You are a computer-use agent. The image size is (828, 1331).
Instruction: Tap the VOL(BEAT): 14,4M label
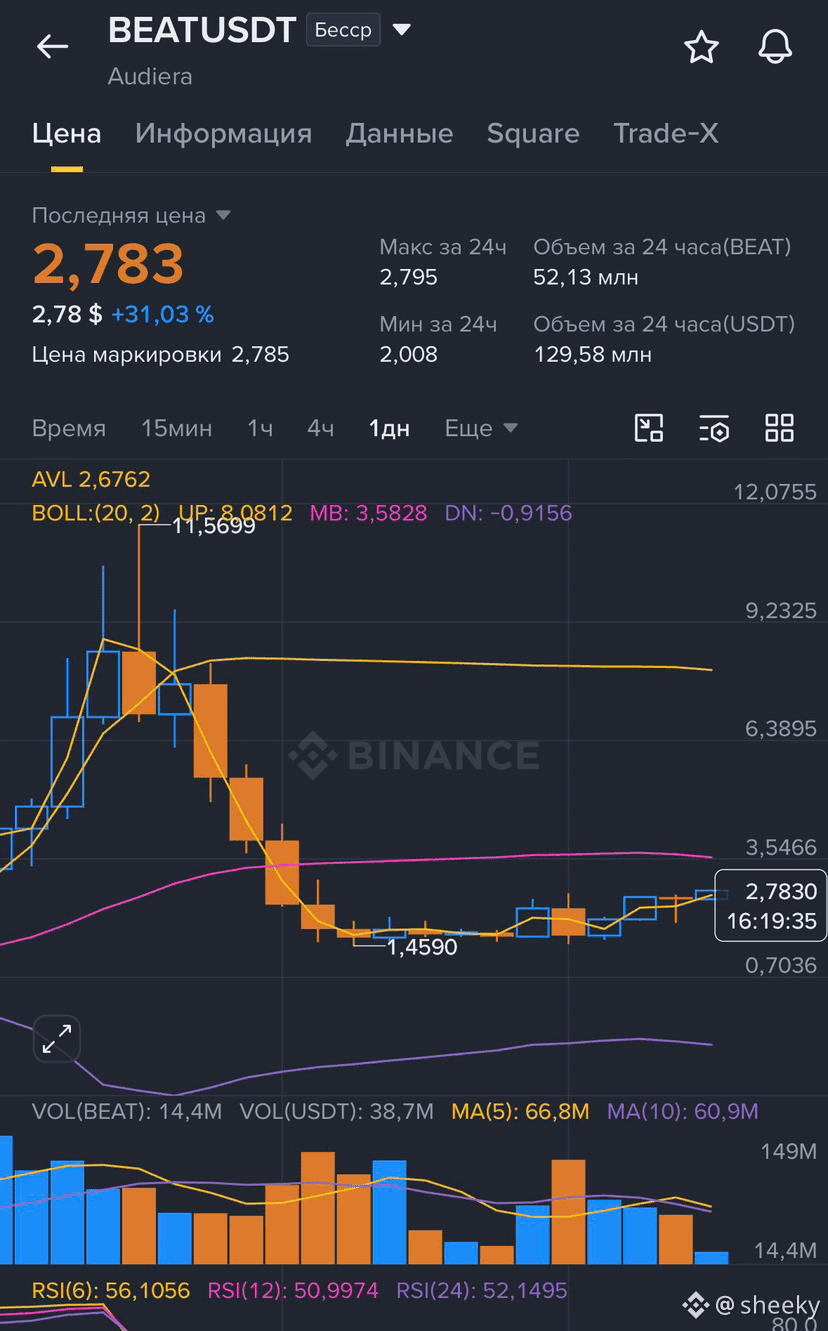point(127,1111)
